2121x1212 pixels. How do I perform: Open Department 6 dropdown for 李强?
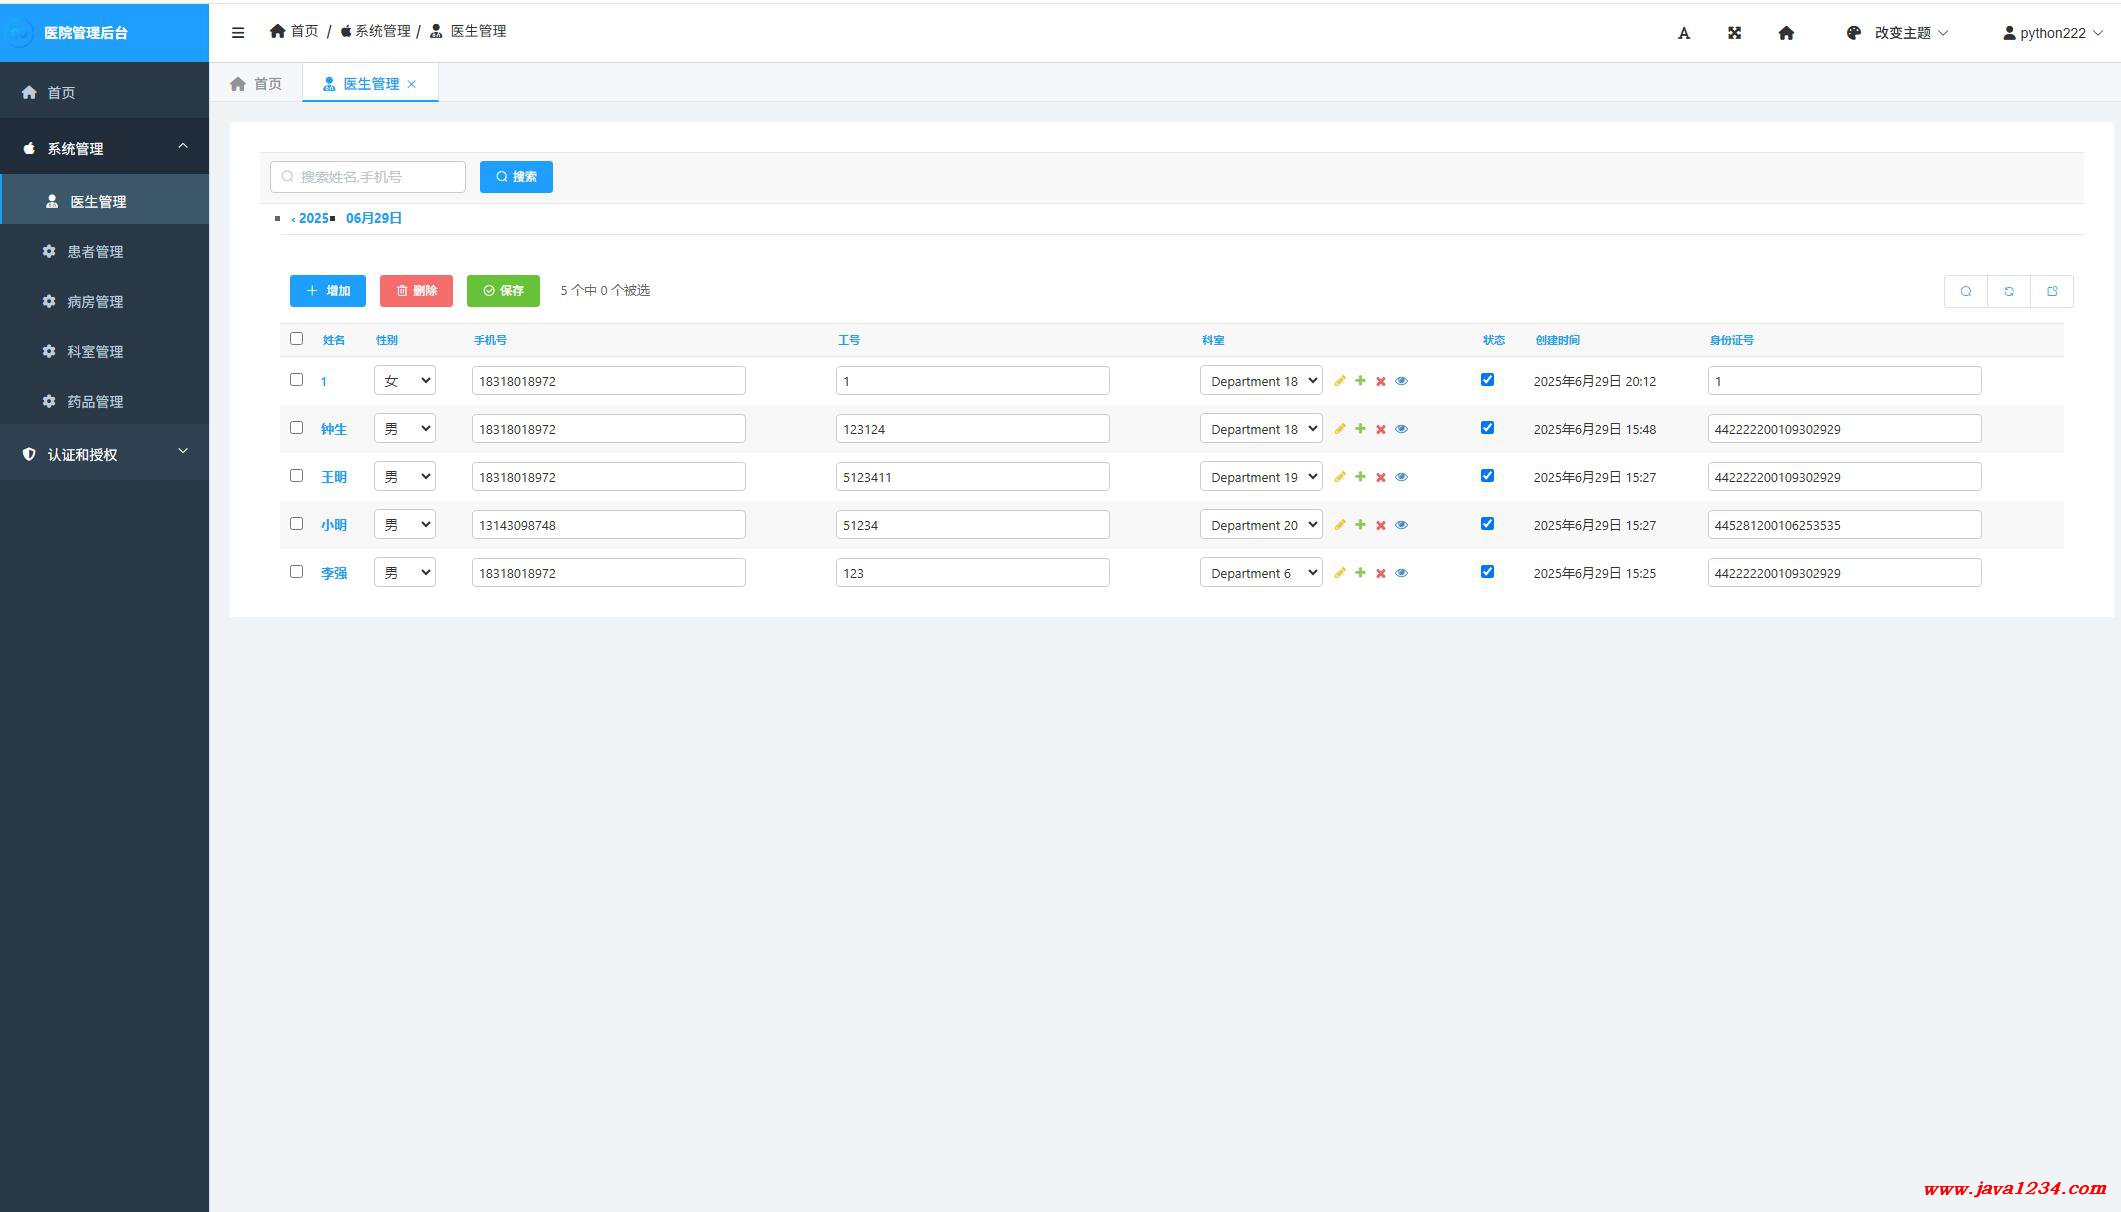1261,573
